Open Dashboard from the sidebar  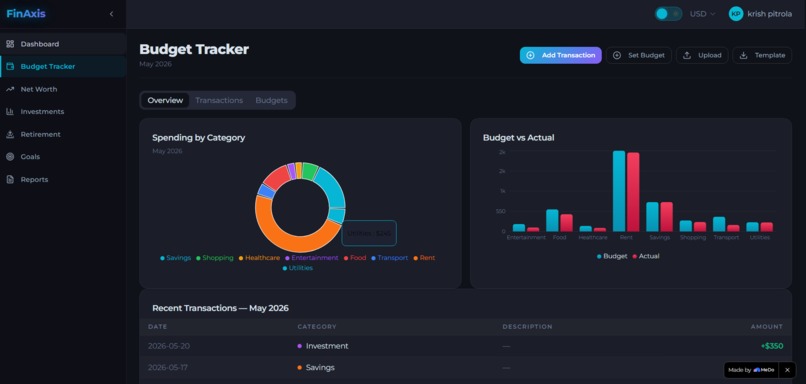(x=63, y=44)
